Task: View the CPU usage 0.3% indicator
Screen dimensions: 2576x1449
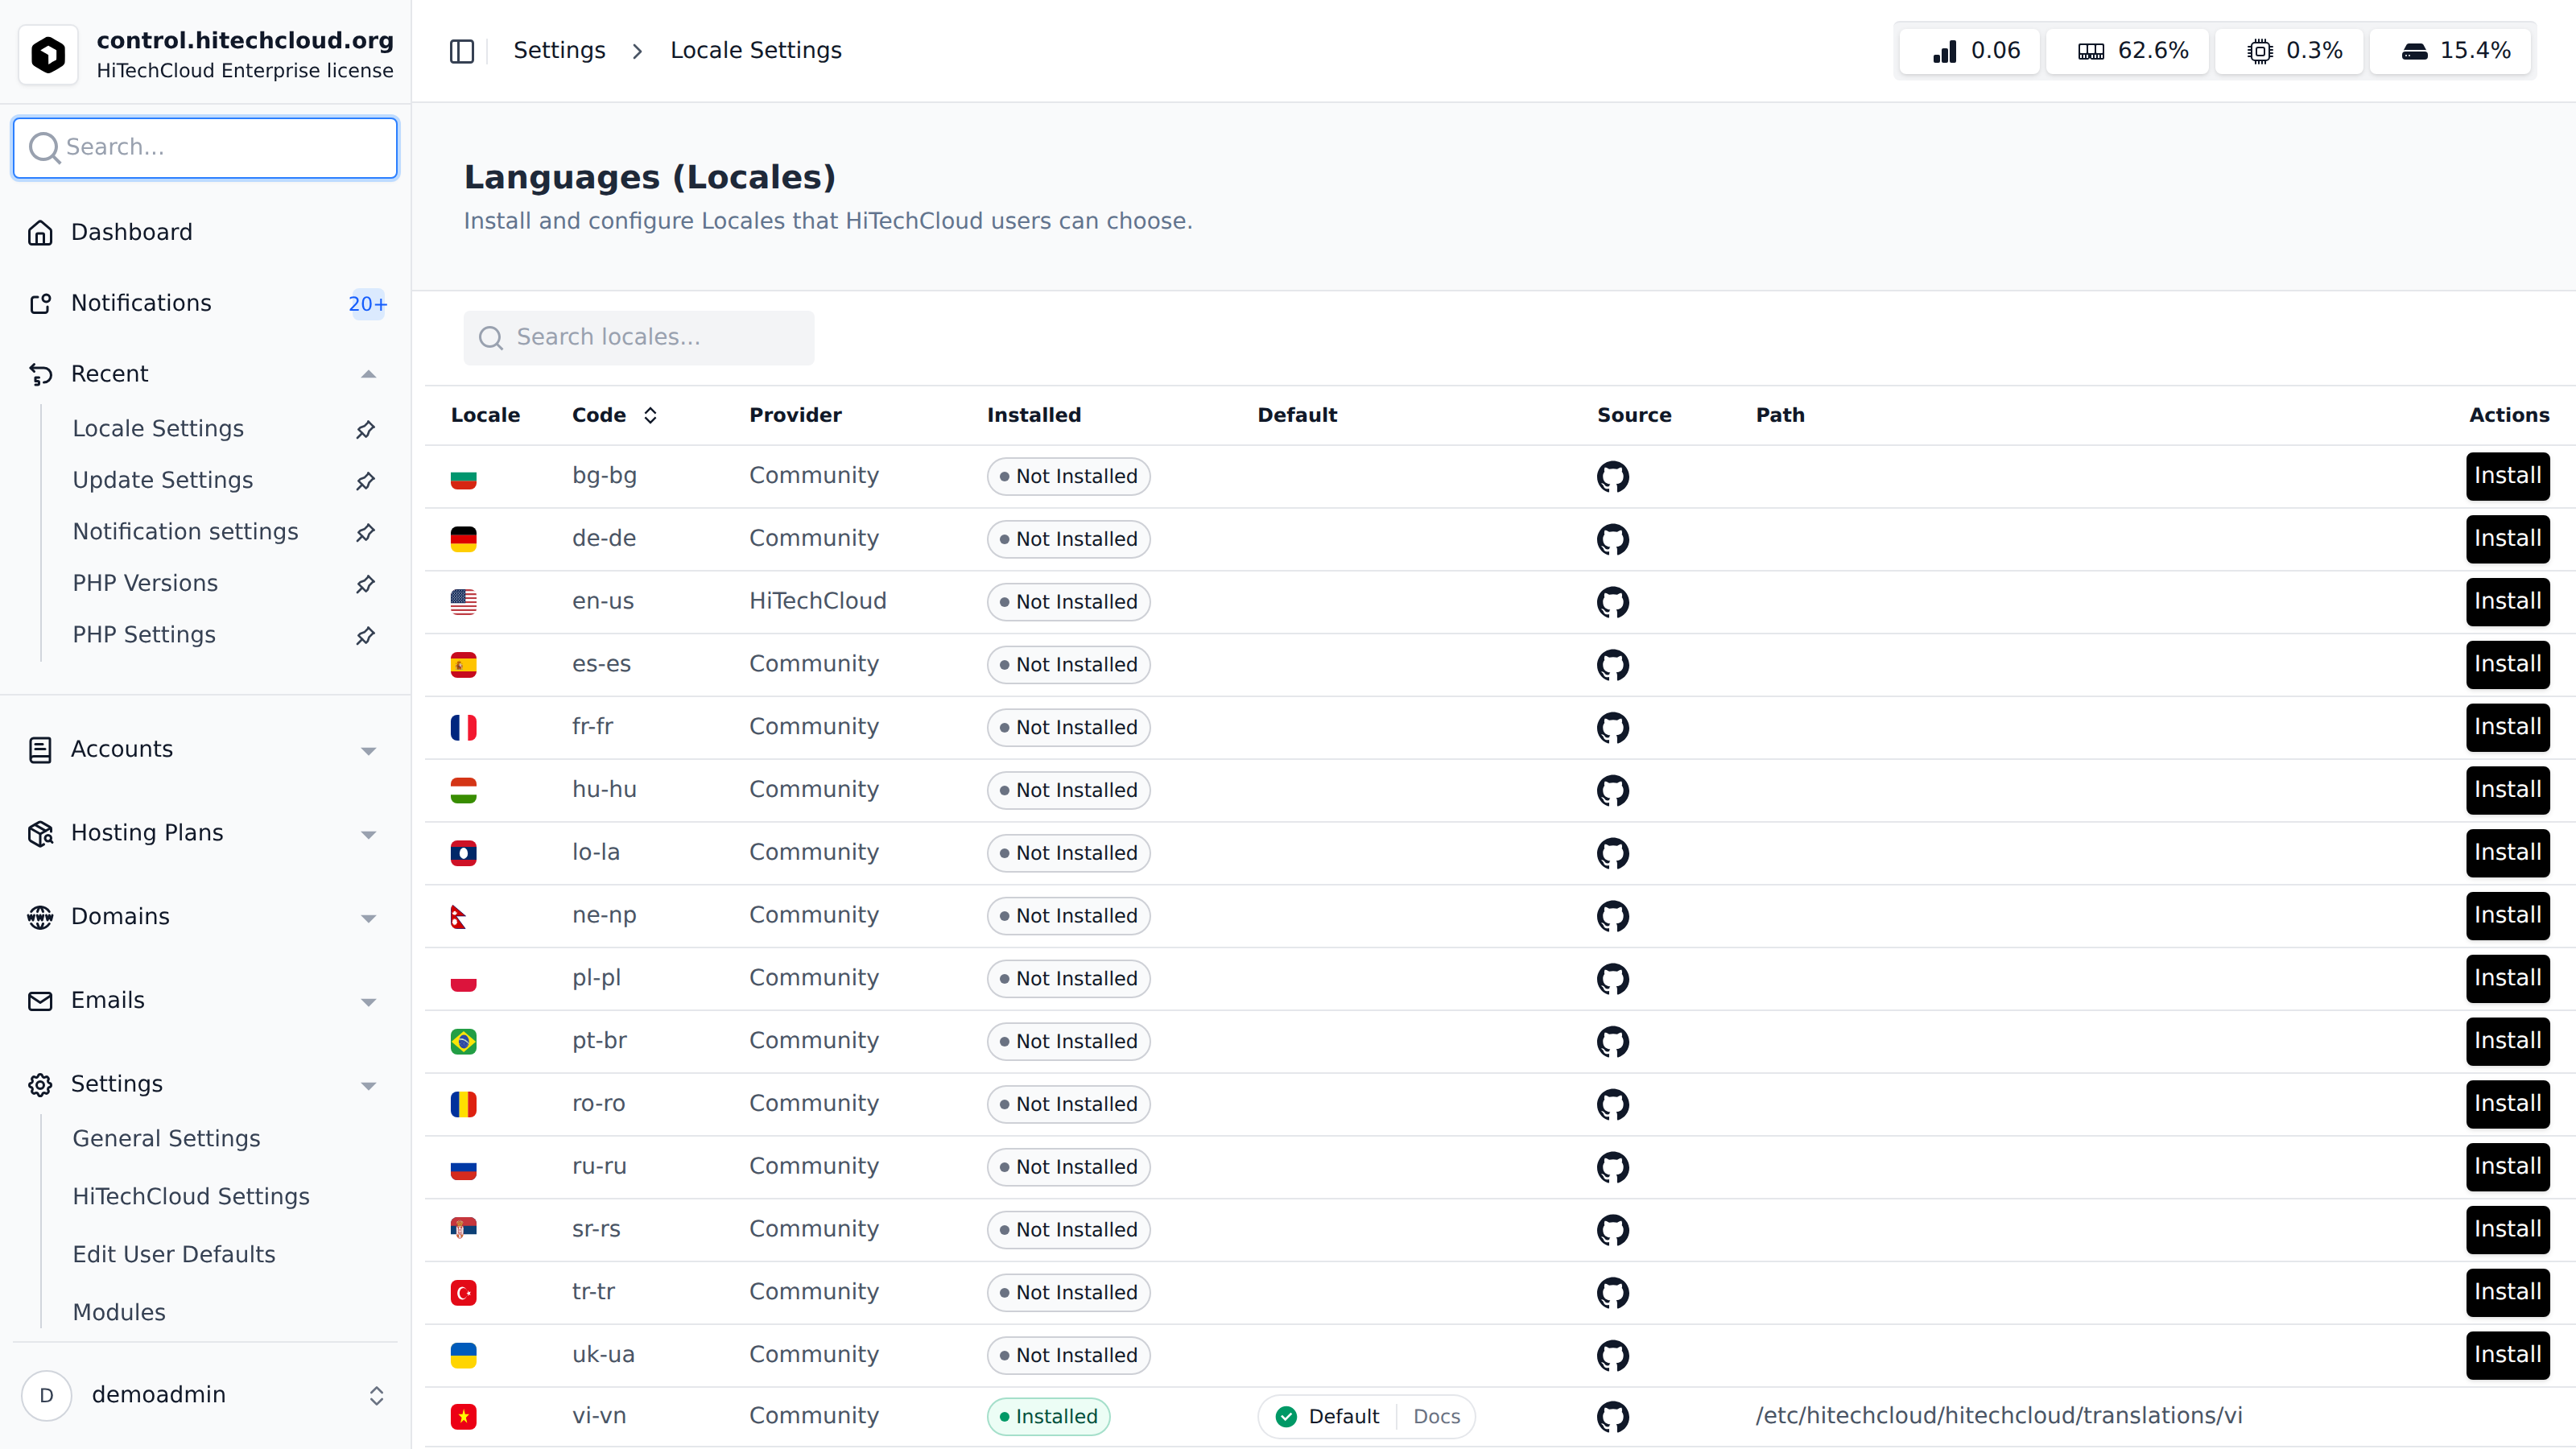Action: click(x=2290, y=51)
